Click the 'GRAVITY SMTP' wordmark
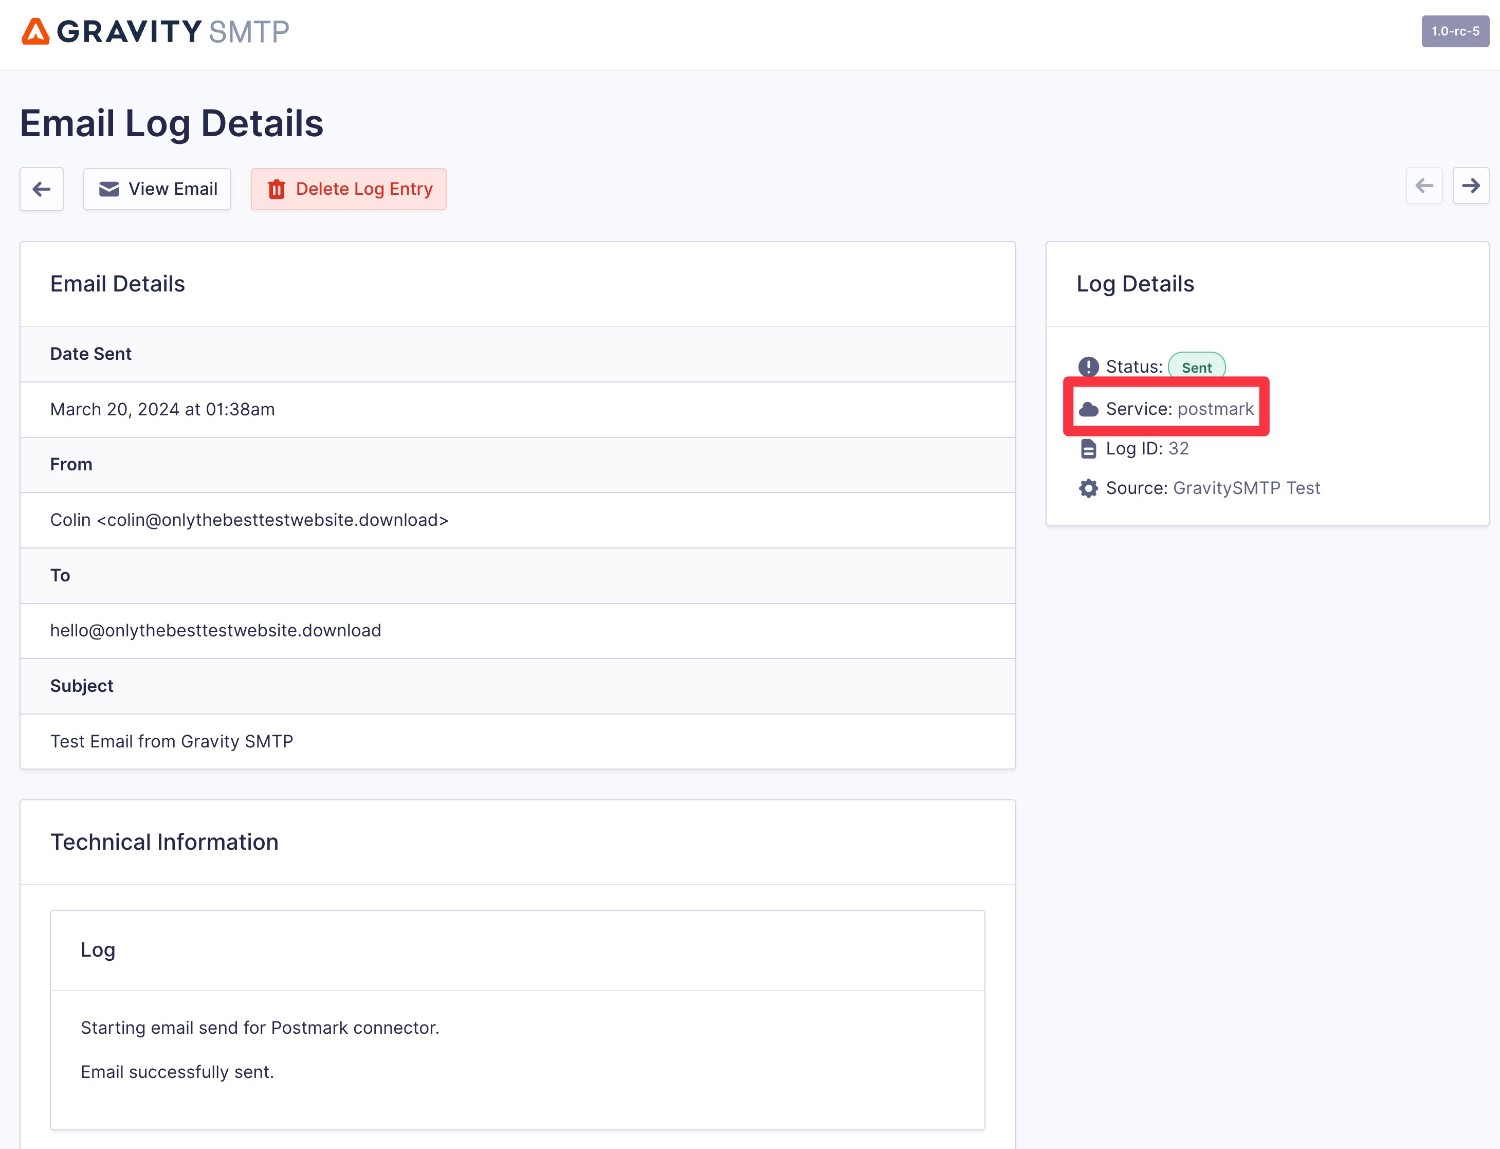 tap(173, 31)
